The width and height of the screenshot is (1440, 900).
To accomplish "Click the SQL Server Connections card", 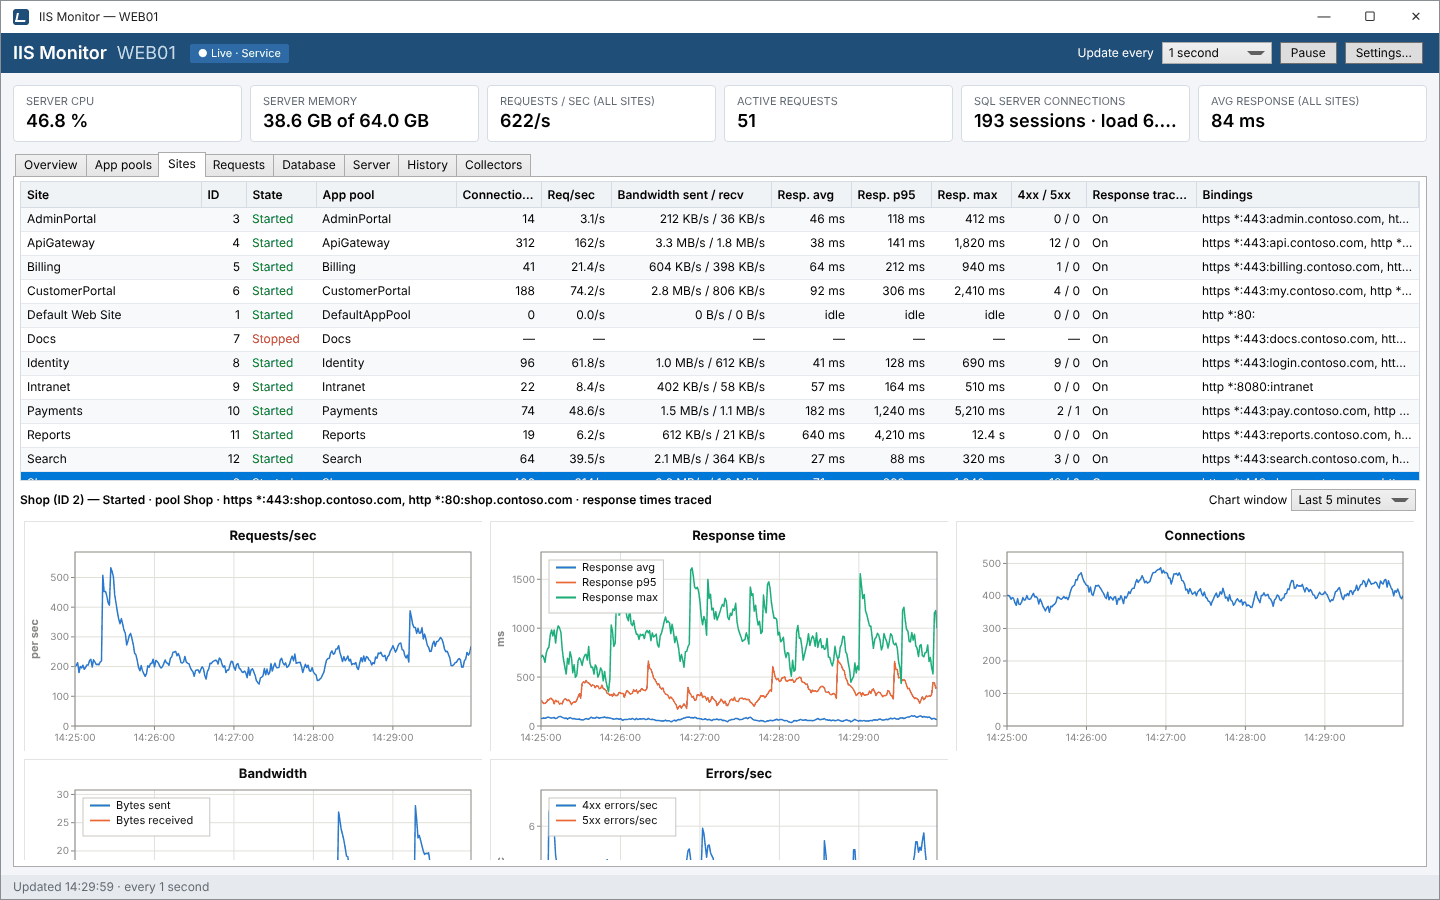I will pos(1075,113).
